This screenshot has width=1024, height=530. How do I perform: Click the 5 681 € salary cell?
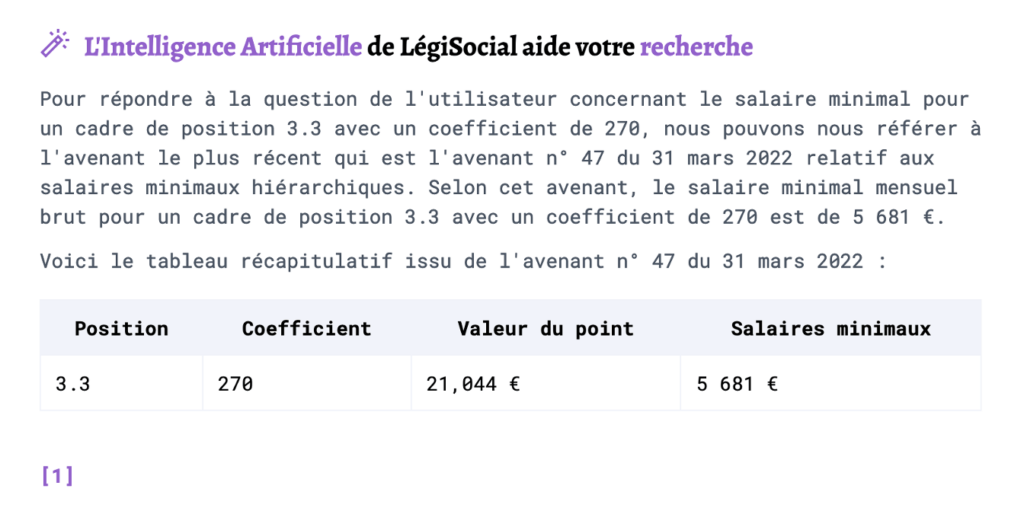click(x=831, y=384)
